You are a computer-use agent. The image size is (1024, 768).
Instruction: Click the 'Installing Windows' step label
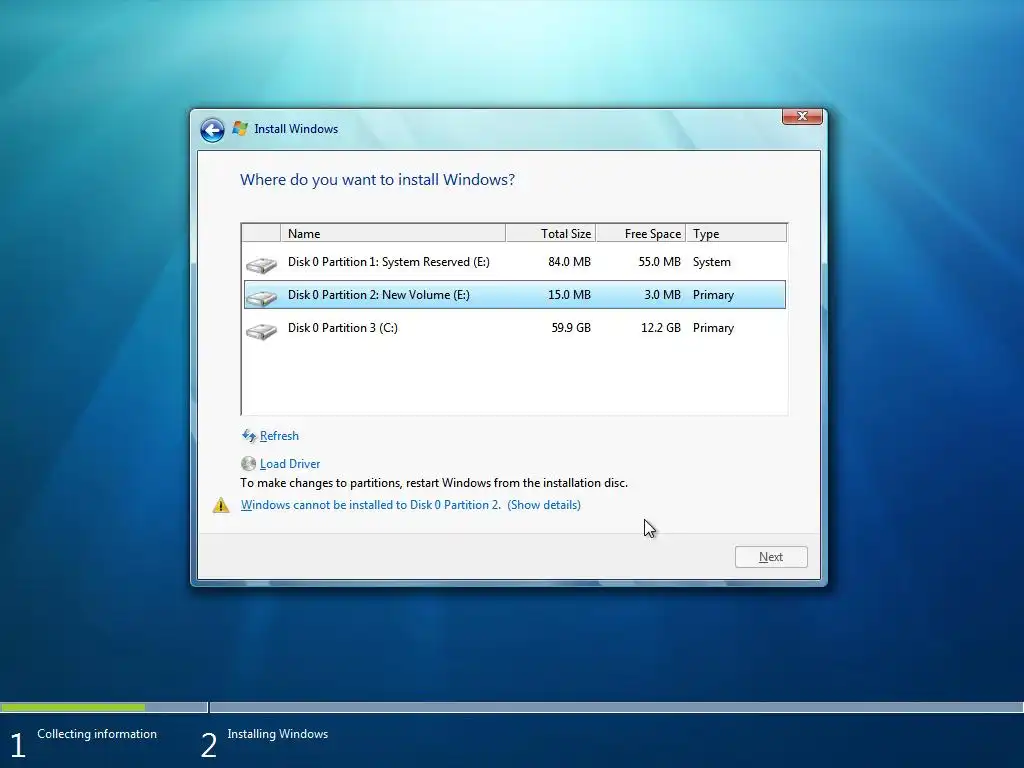tap(278, 734)
